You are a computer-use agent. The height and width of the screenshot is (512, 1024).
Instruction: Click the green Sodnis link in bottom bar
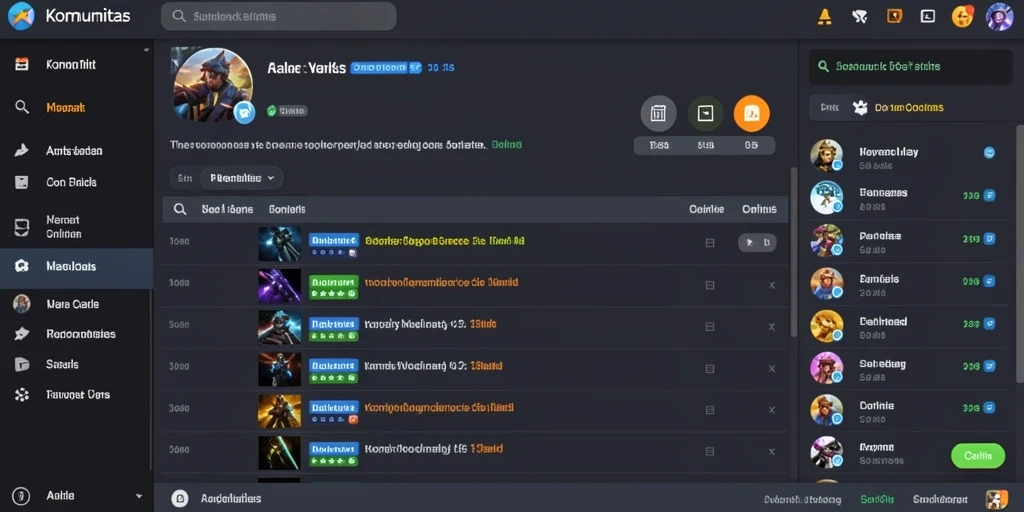[x=877, y=500]
